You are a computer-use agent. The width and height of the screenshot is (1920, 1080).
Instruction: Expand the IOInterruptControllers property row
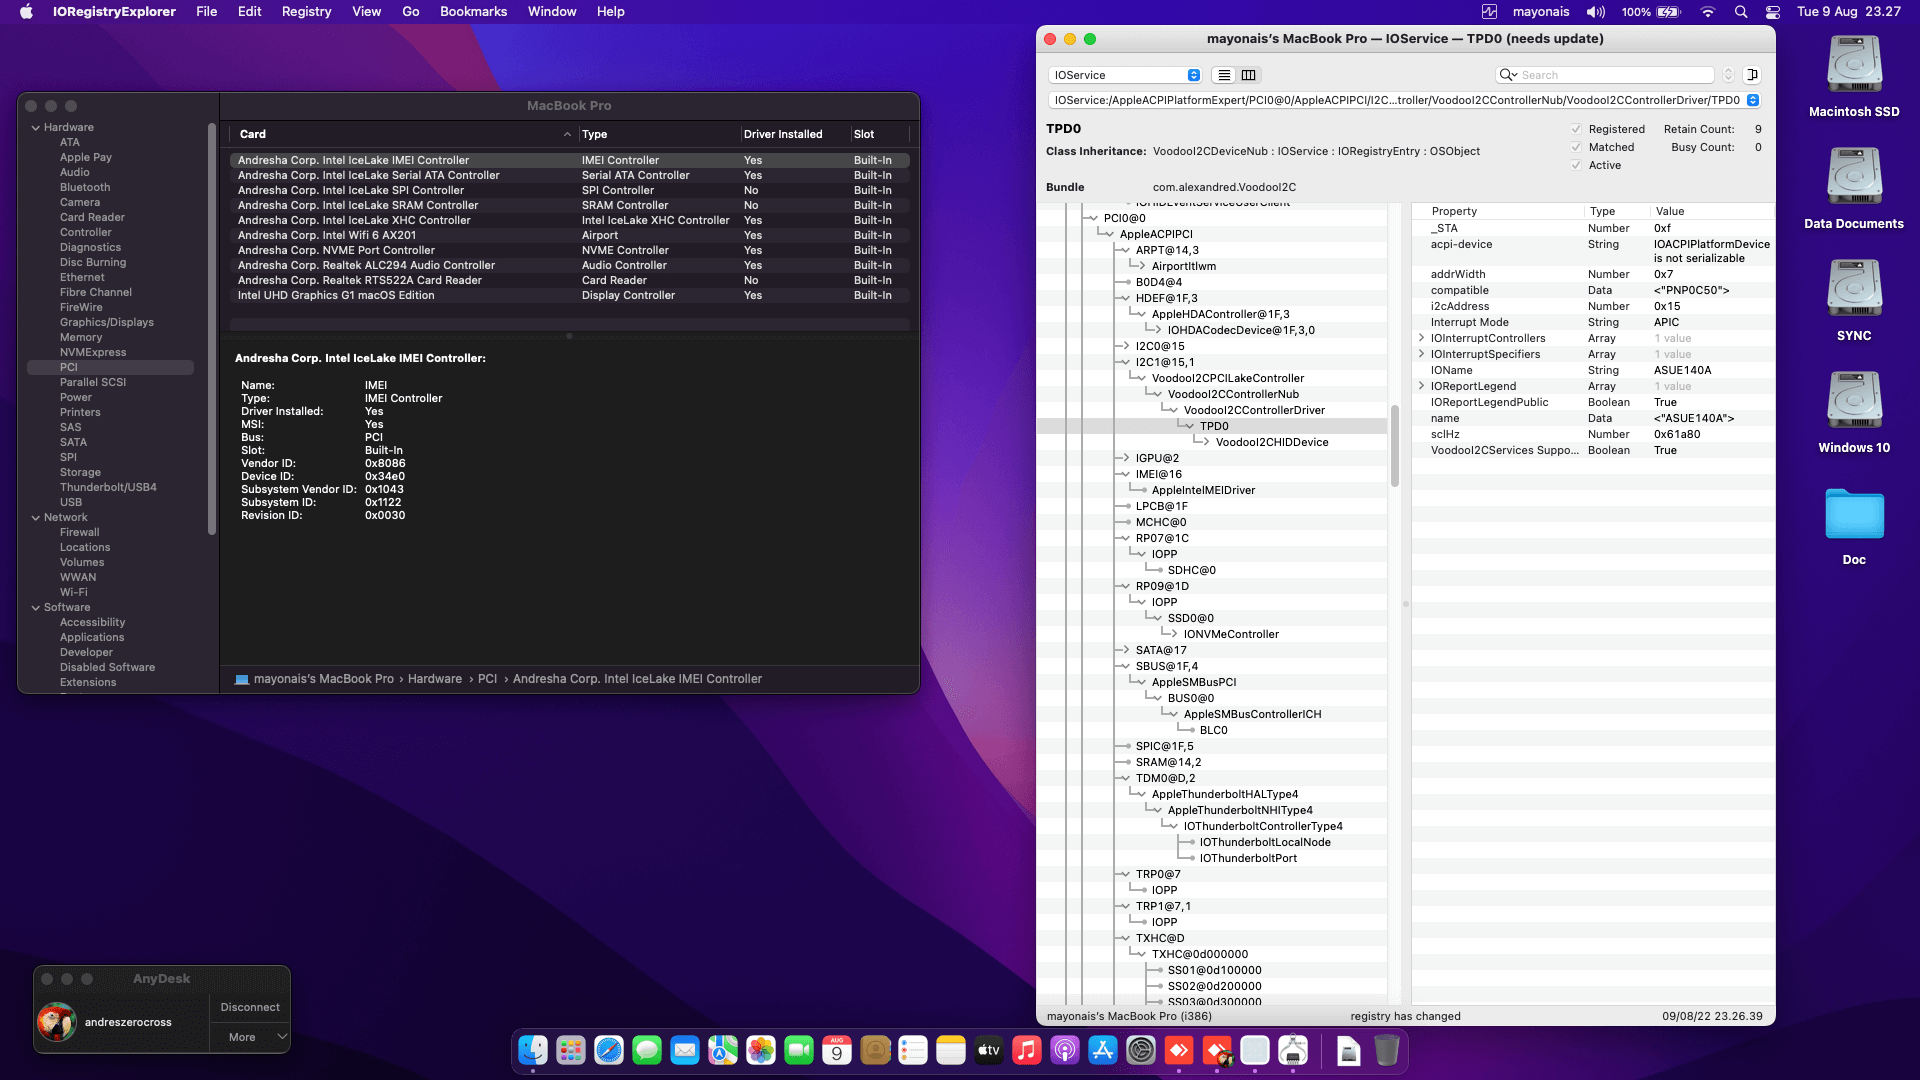click(1422, 338)
